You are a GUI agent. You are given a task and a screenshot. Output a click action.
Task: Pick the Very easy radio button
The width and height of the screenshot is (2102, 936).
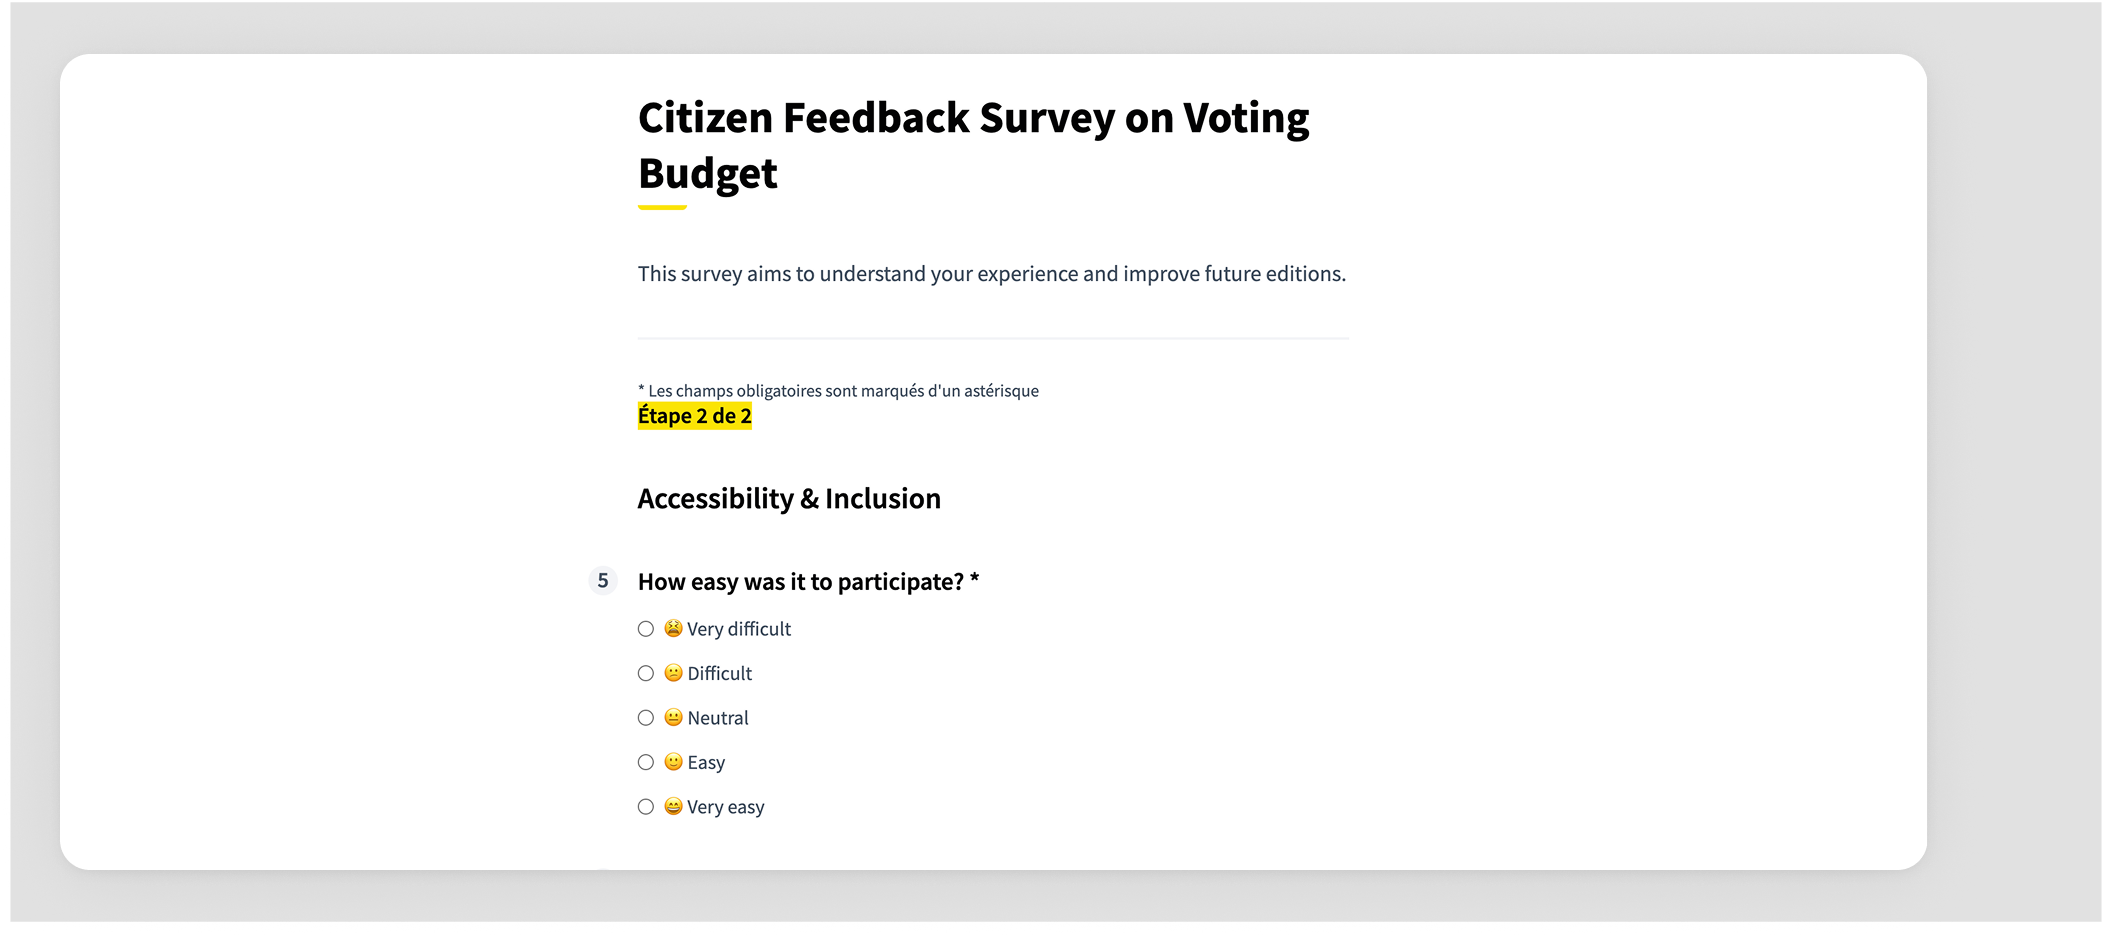pos(646,807)
